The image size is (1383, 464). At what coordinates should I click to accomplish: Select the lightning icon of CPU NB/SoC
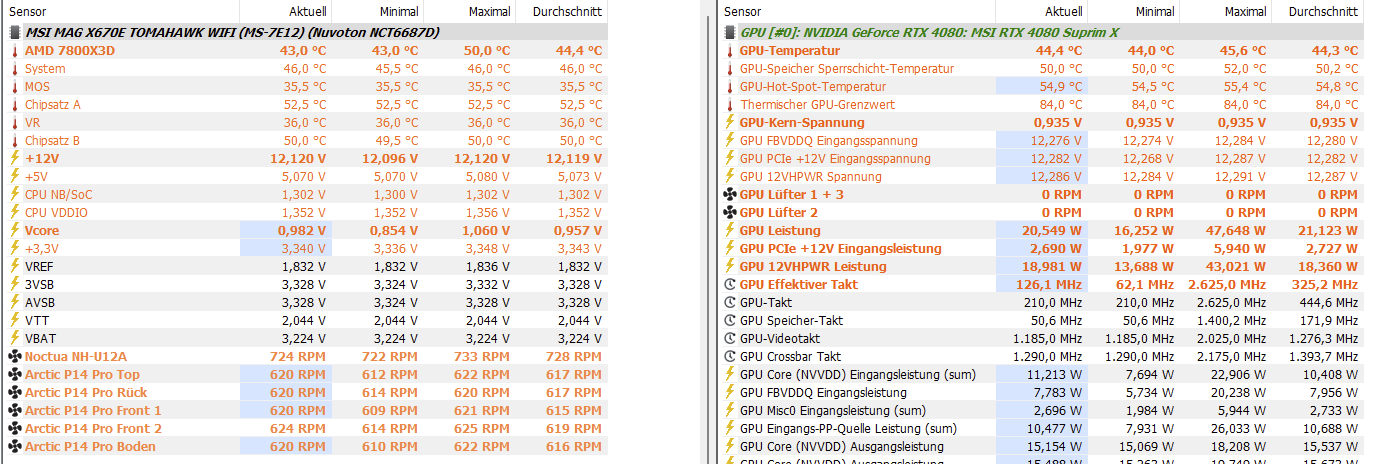click(x=14, y=194)
